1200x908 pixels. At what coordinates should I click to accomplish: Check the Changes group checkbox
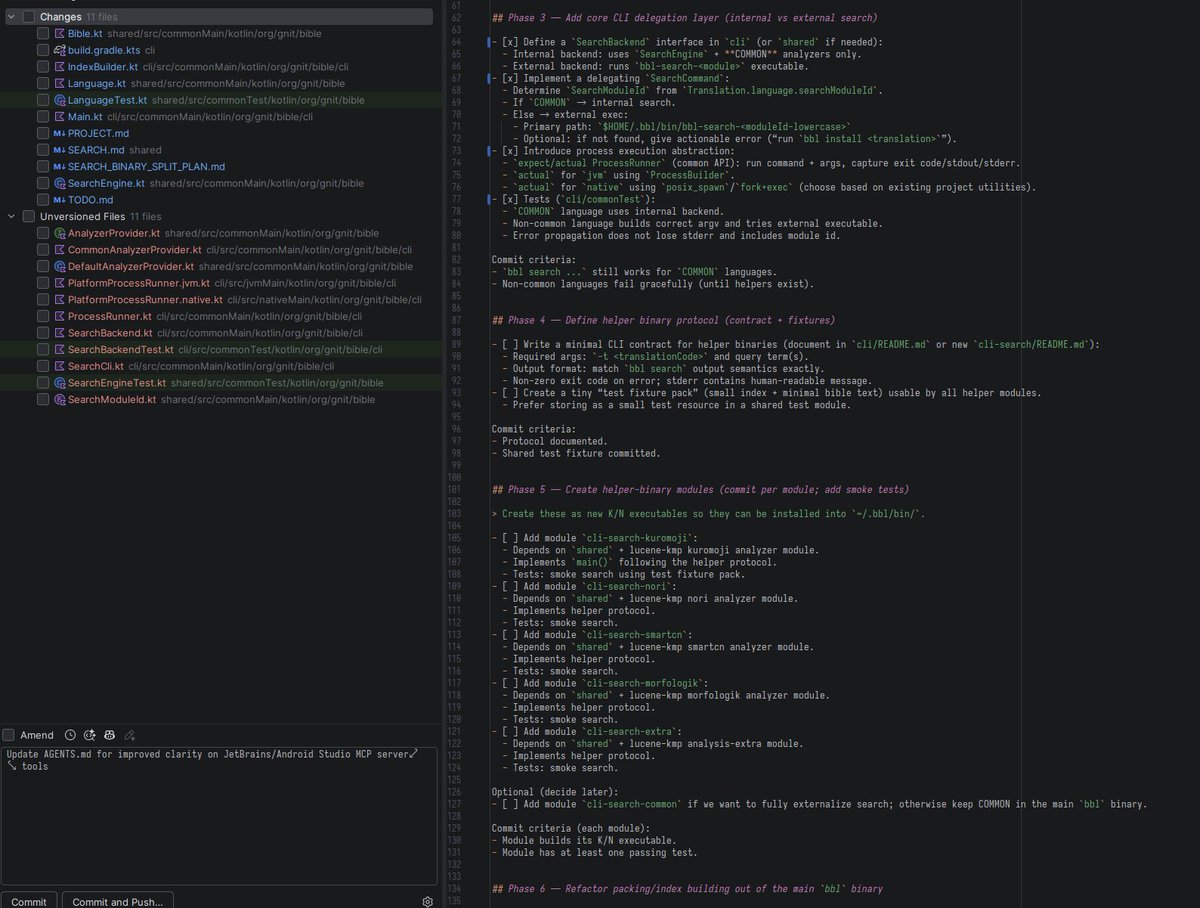click(29, 17)
